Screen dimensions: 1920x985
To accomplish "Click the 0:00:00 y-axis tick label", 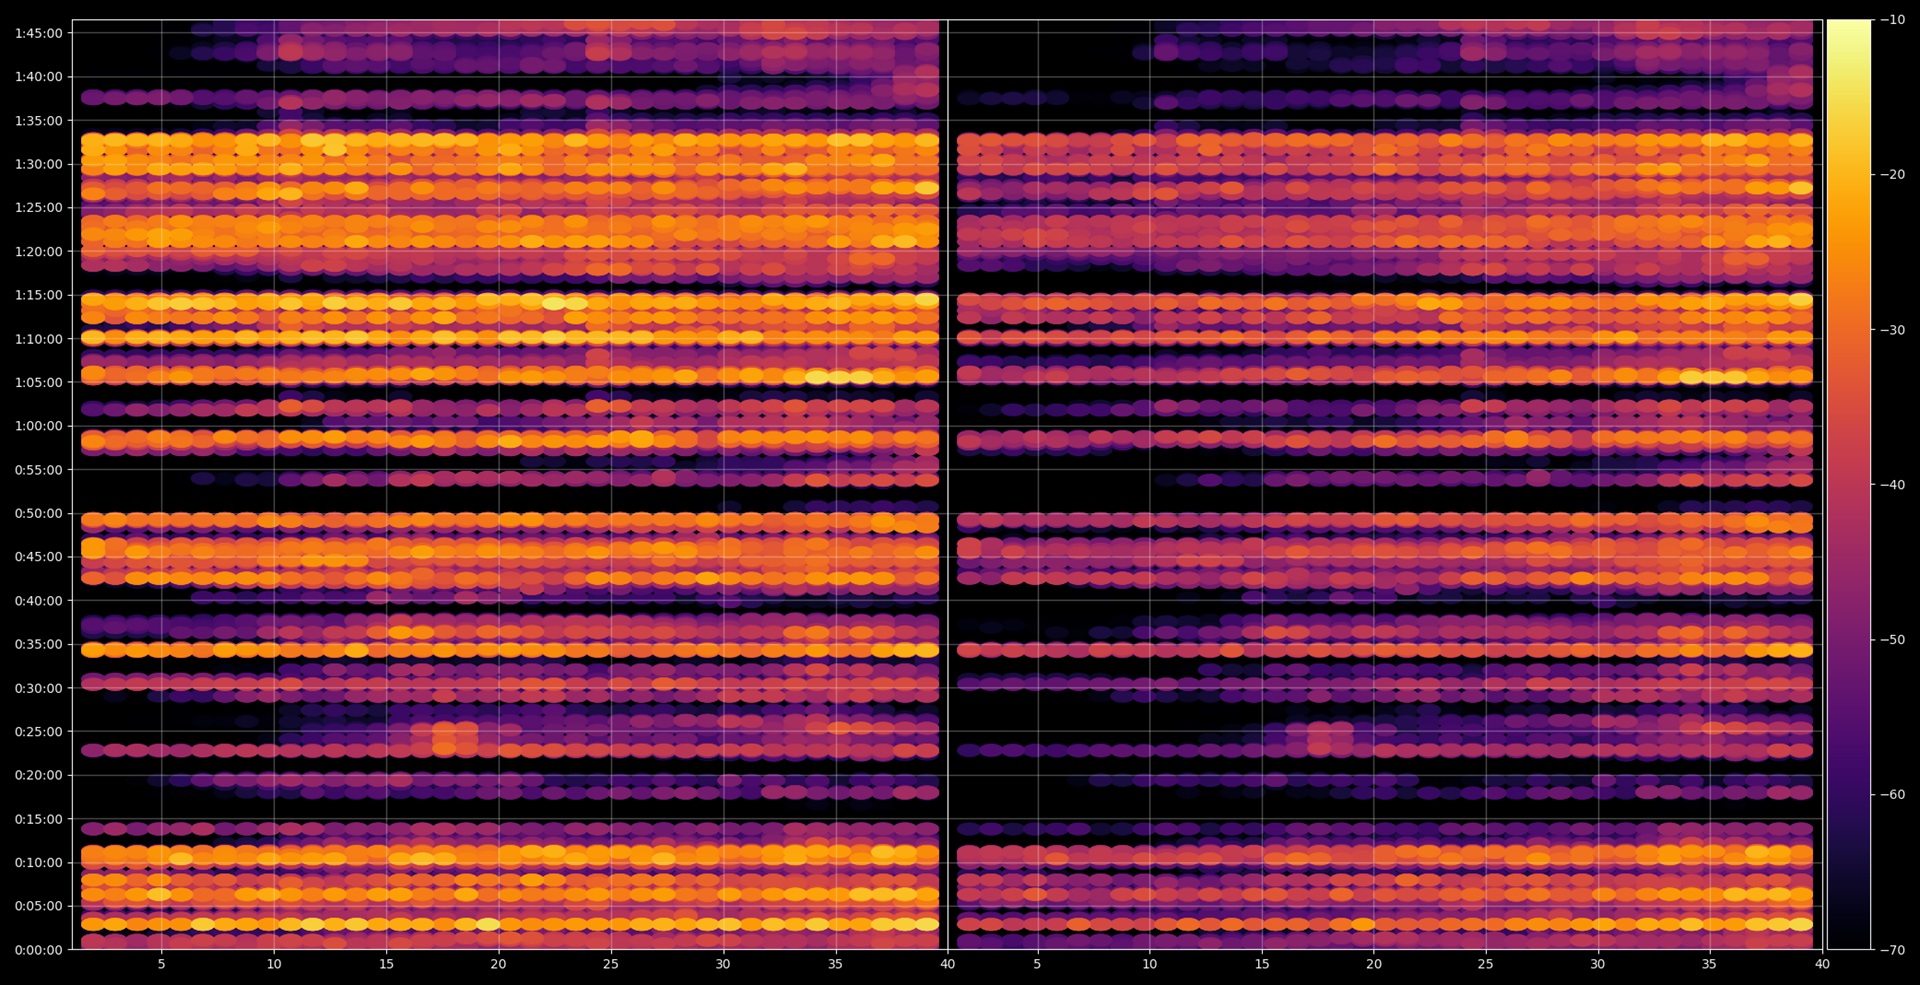I will pyautogui.click(x=38, y=950).
